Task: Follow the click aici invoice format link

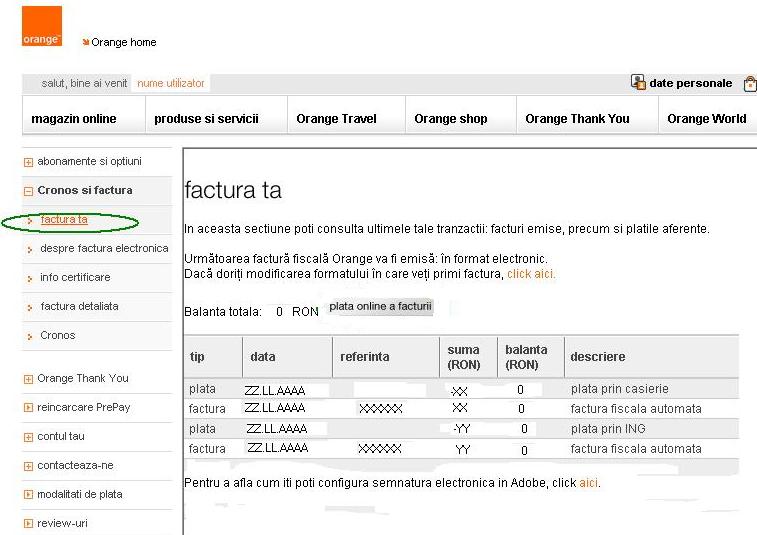Action: (530, 274)
